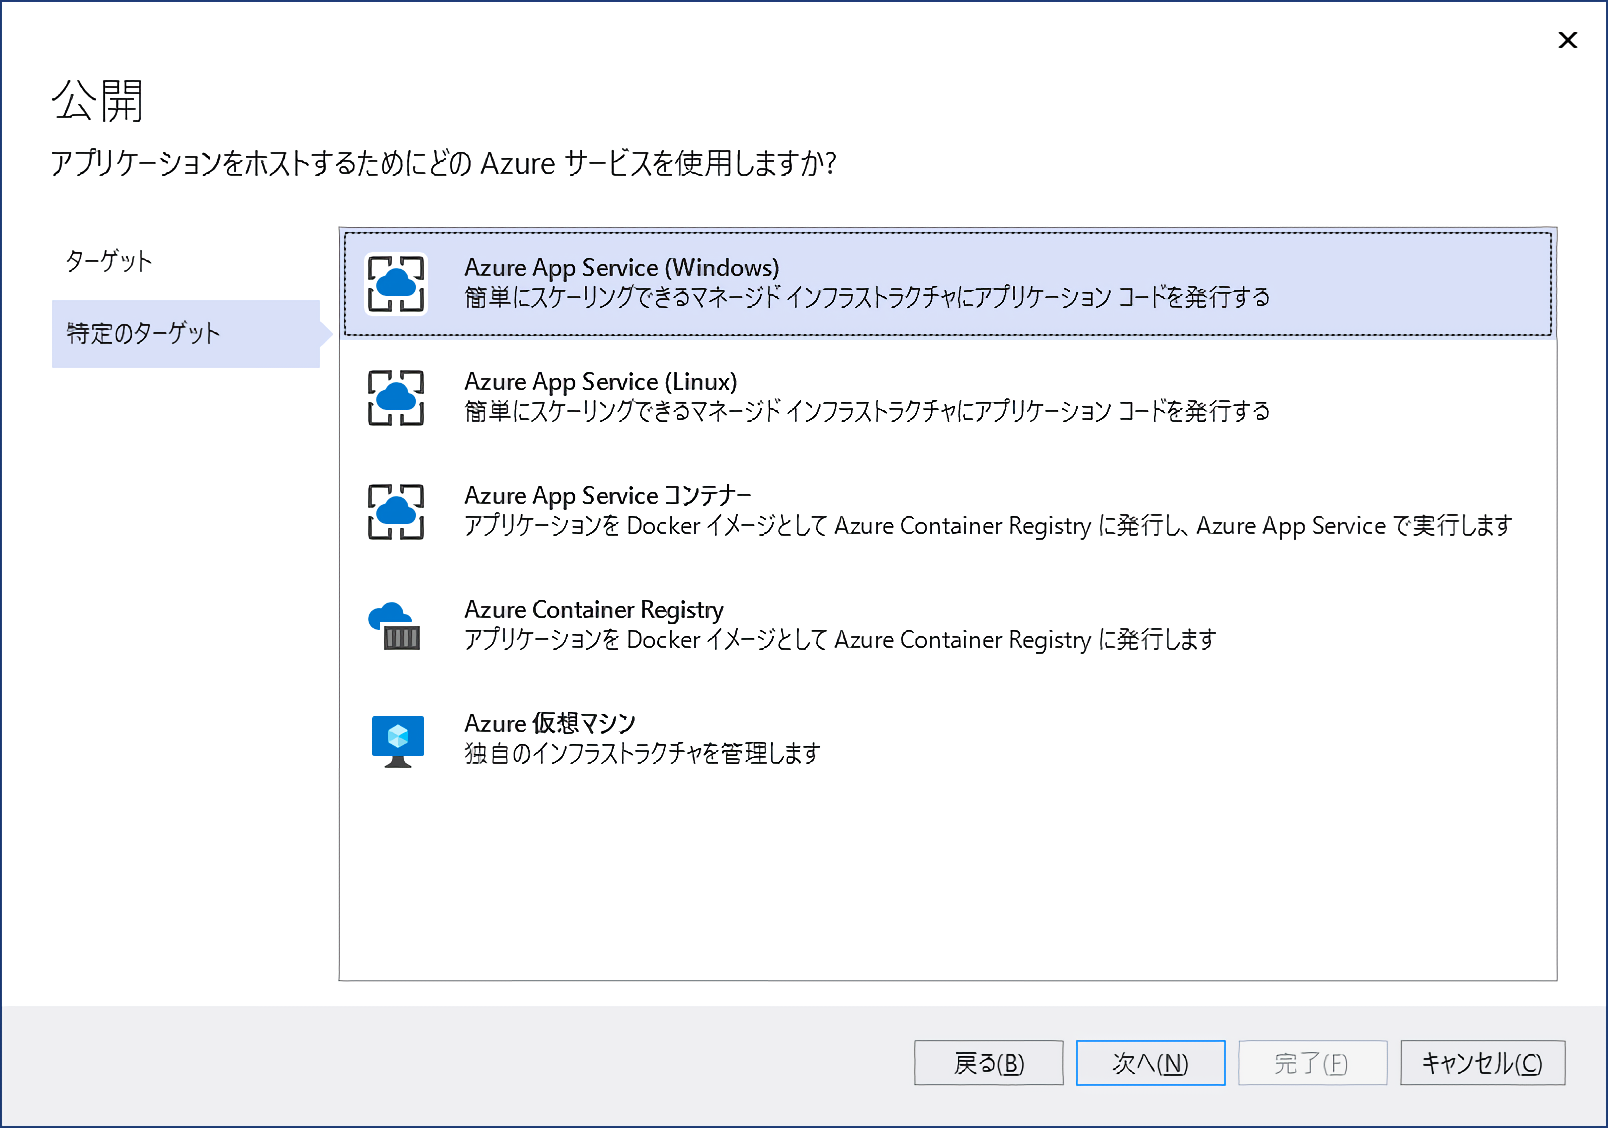Image resolution: width=1608 pixels, height=1128 pixels.
Task: Close the 公開 dialog window
Action: coord(1567,40)
